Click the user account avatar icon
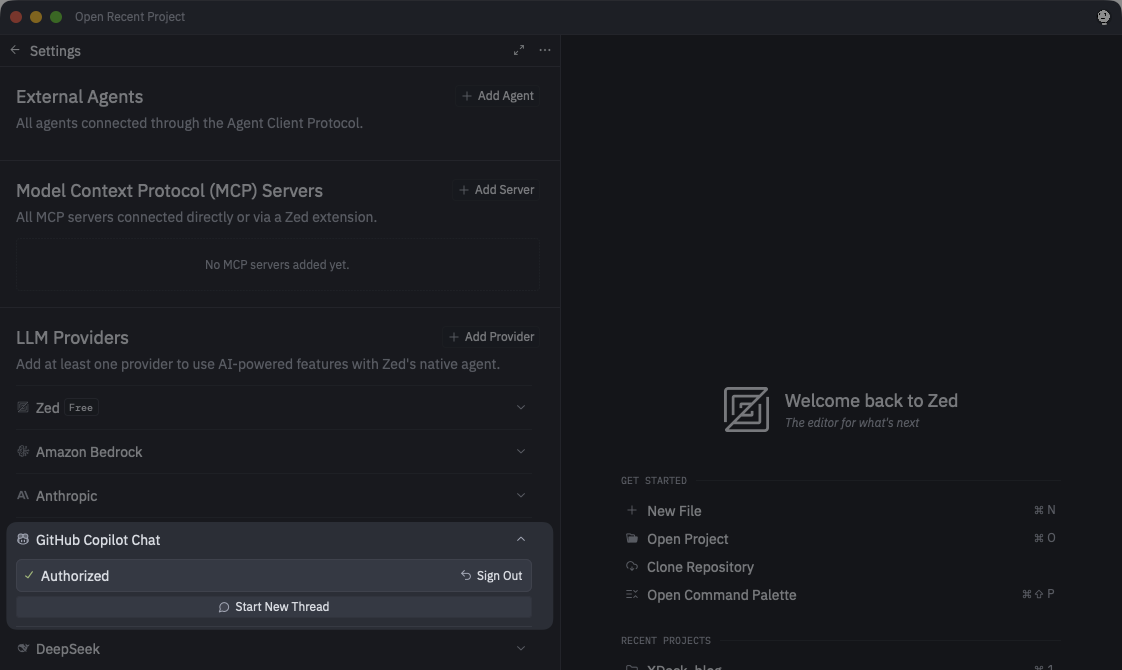The image size is (1122, 670). (1103, 16)
